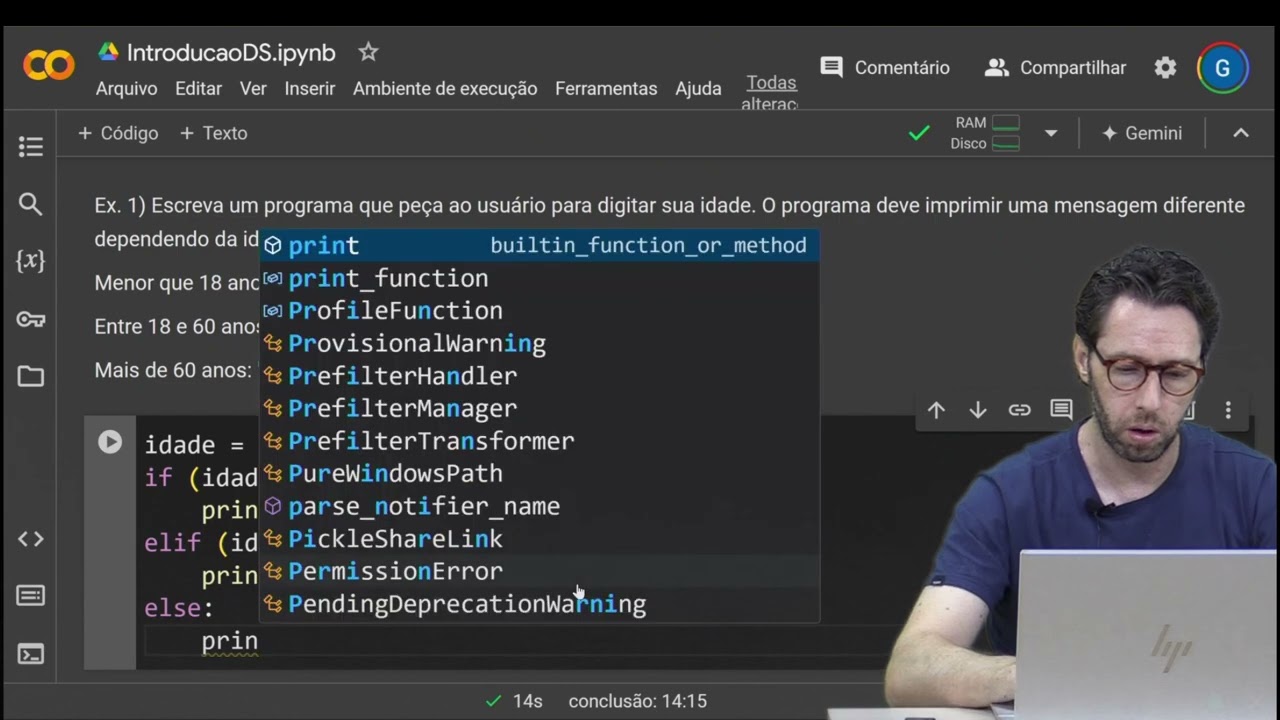Move cell down with the arrow icon
Image resolution: width=1280 pixels, height=720 pixels.
[x=978, y=410]
